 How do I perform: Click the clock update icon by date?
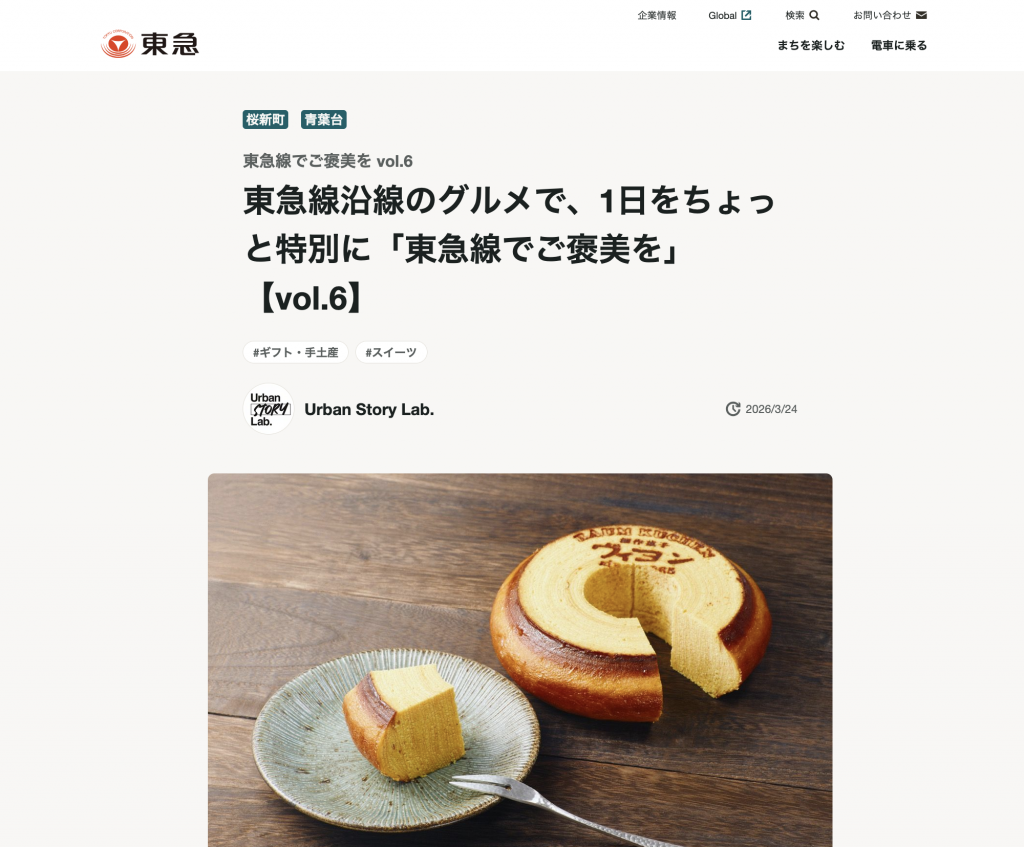point(733,409)
